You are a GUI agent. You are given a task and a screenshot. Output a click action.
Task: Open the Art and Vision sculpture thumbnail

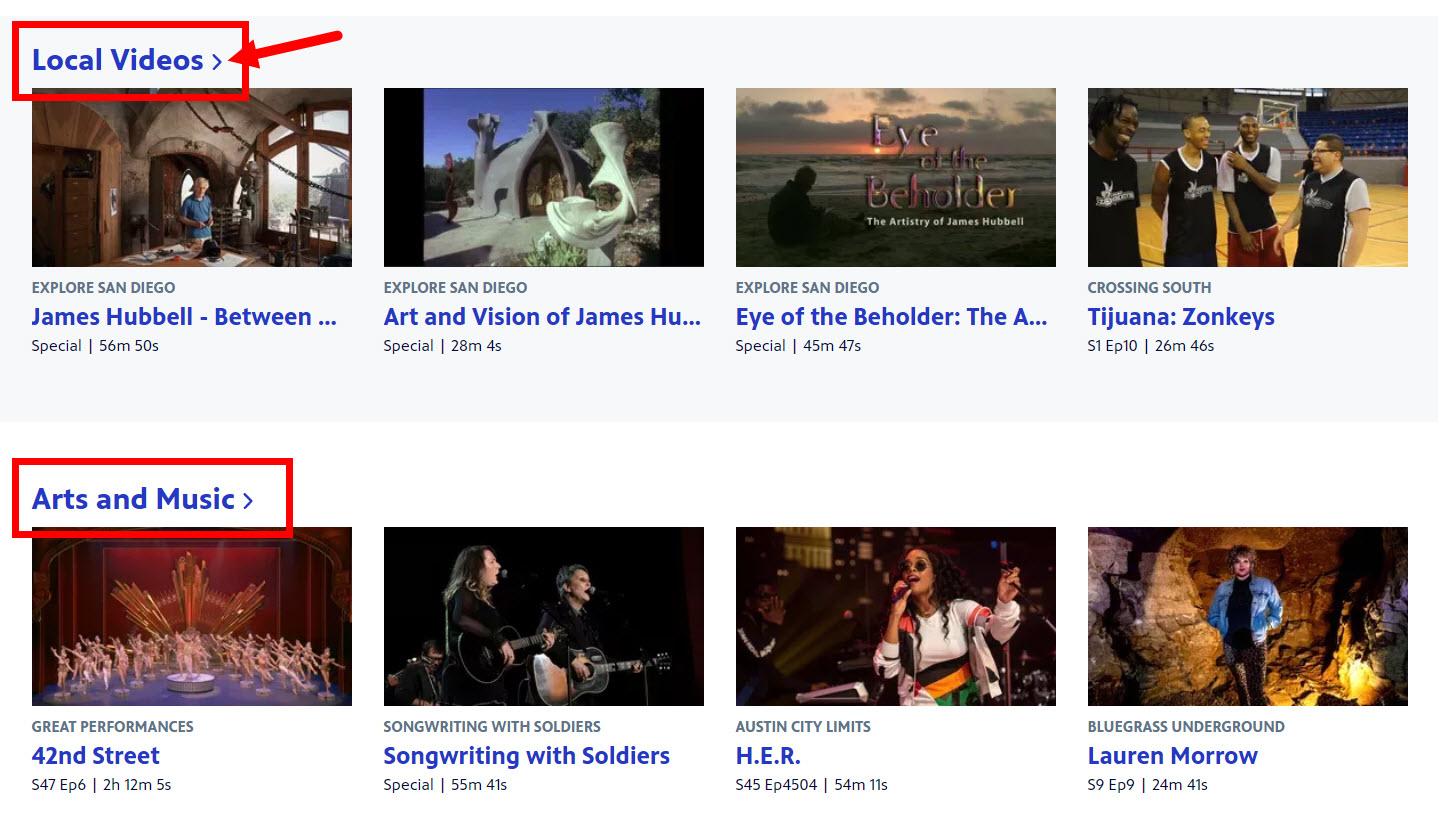(544, 177)
